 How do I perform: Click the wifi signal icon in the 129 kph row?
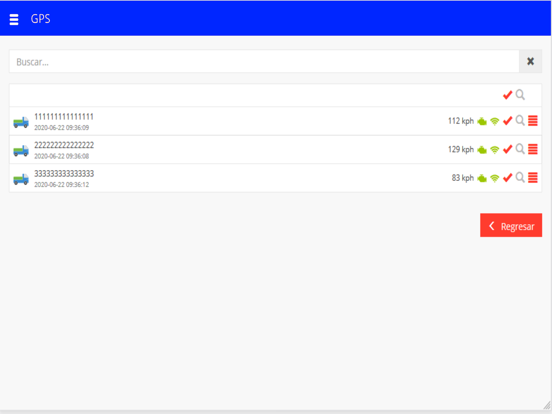(x=495, y=150)
